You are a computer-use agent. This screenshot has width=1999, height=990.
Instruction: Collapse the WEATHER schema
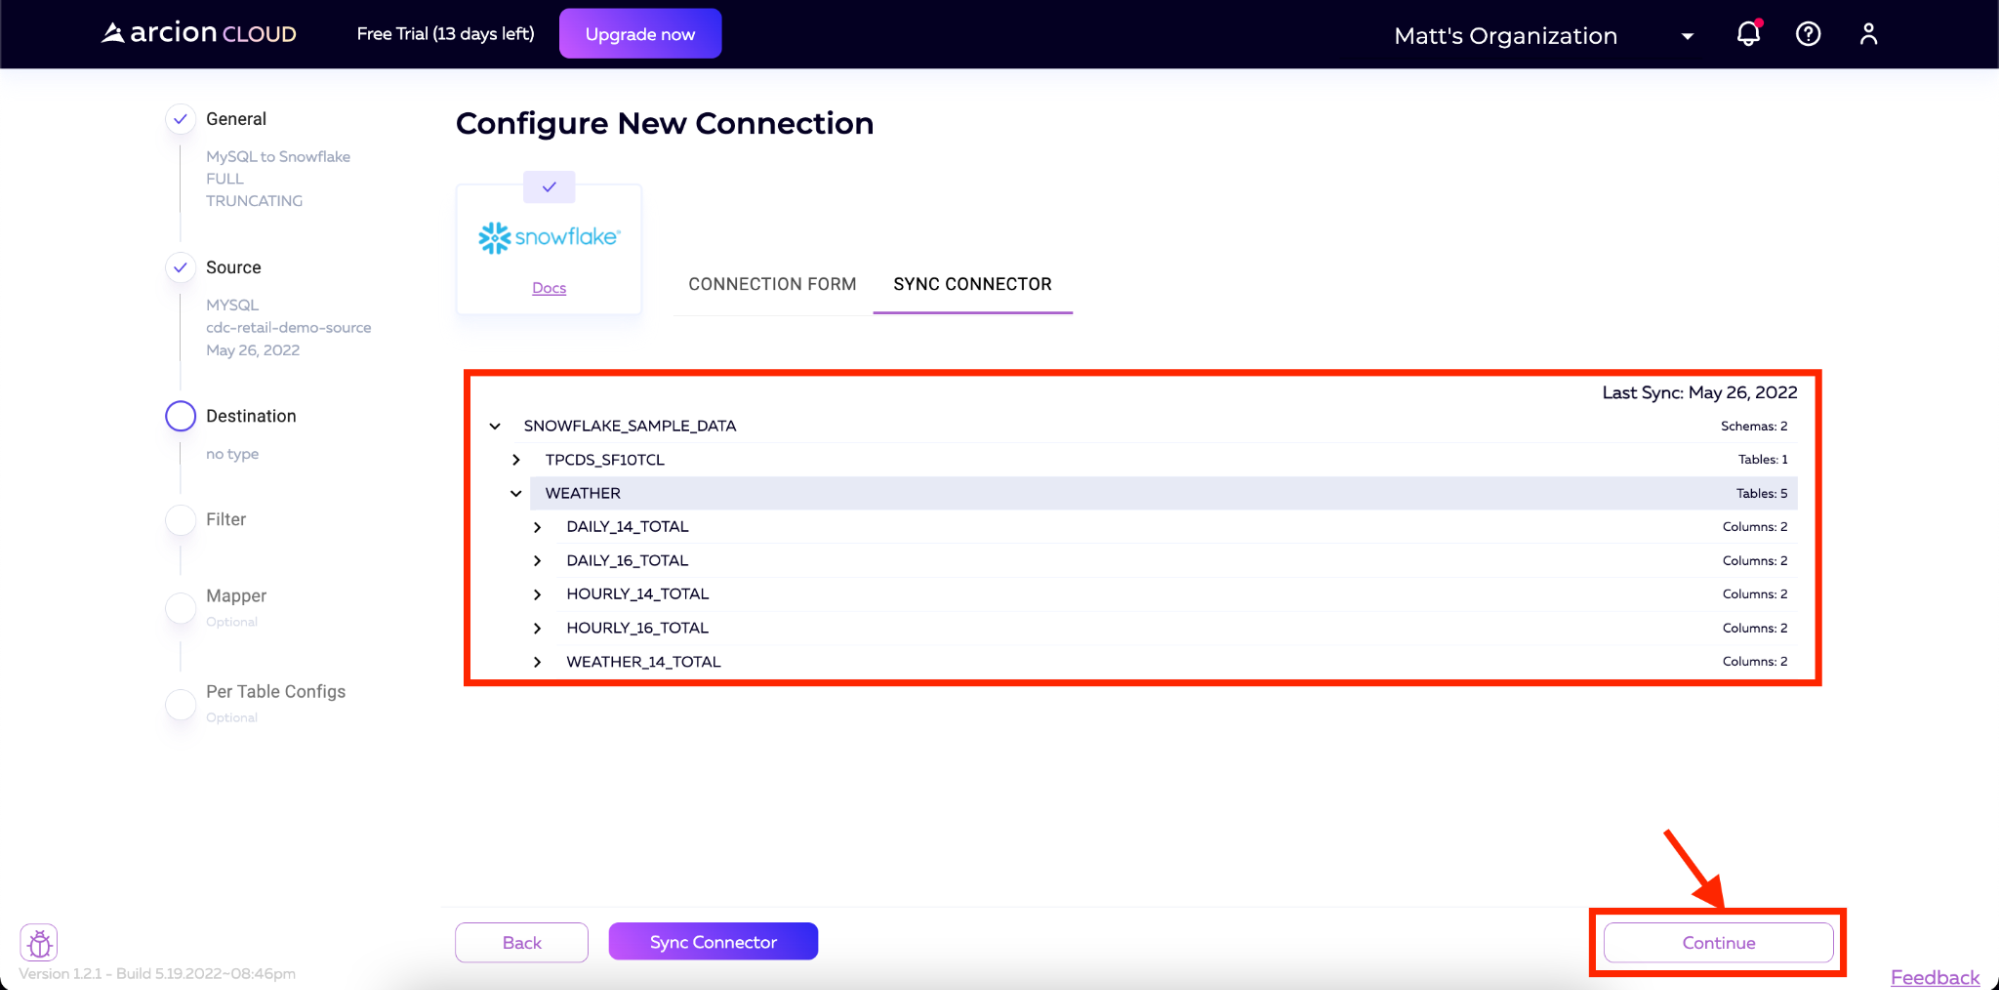(x=516, y=493)
